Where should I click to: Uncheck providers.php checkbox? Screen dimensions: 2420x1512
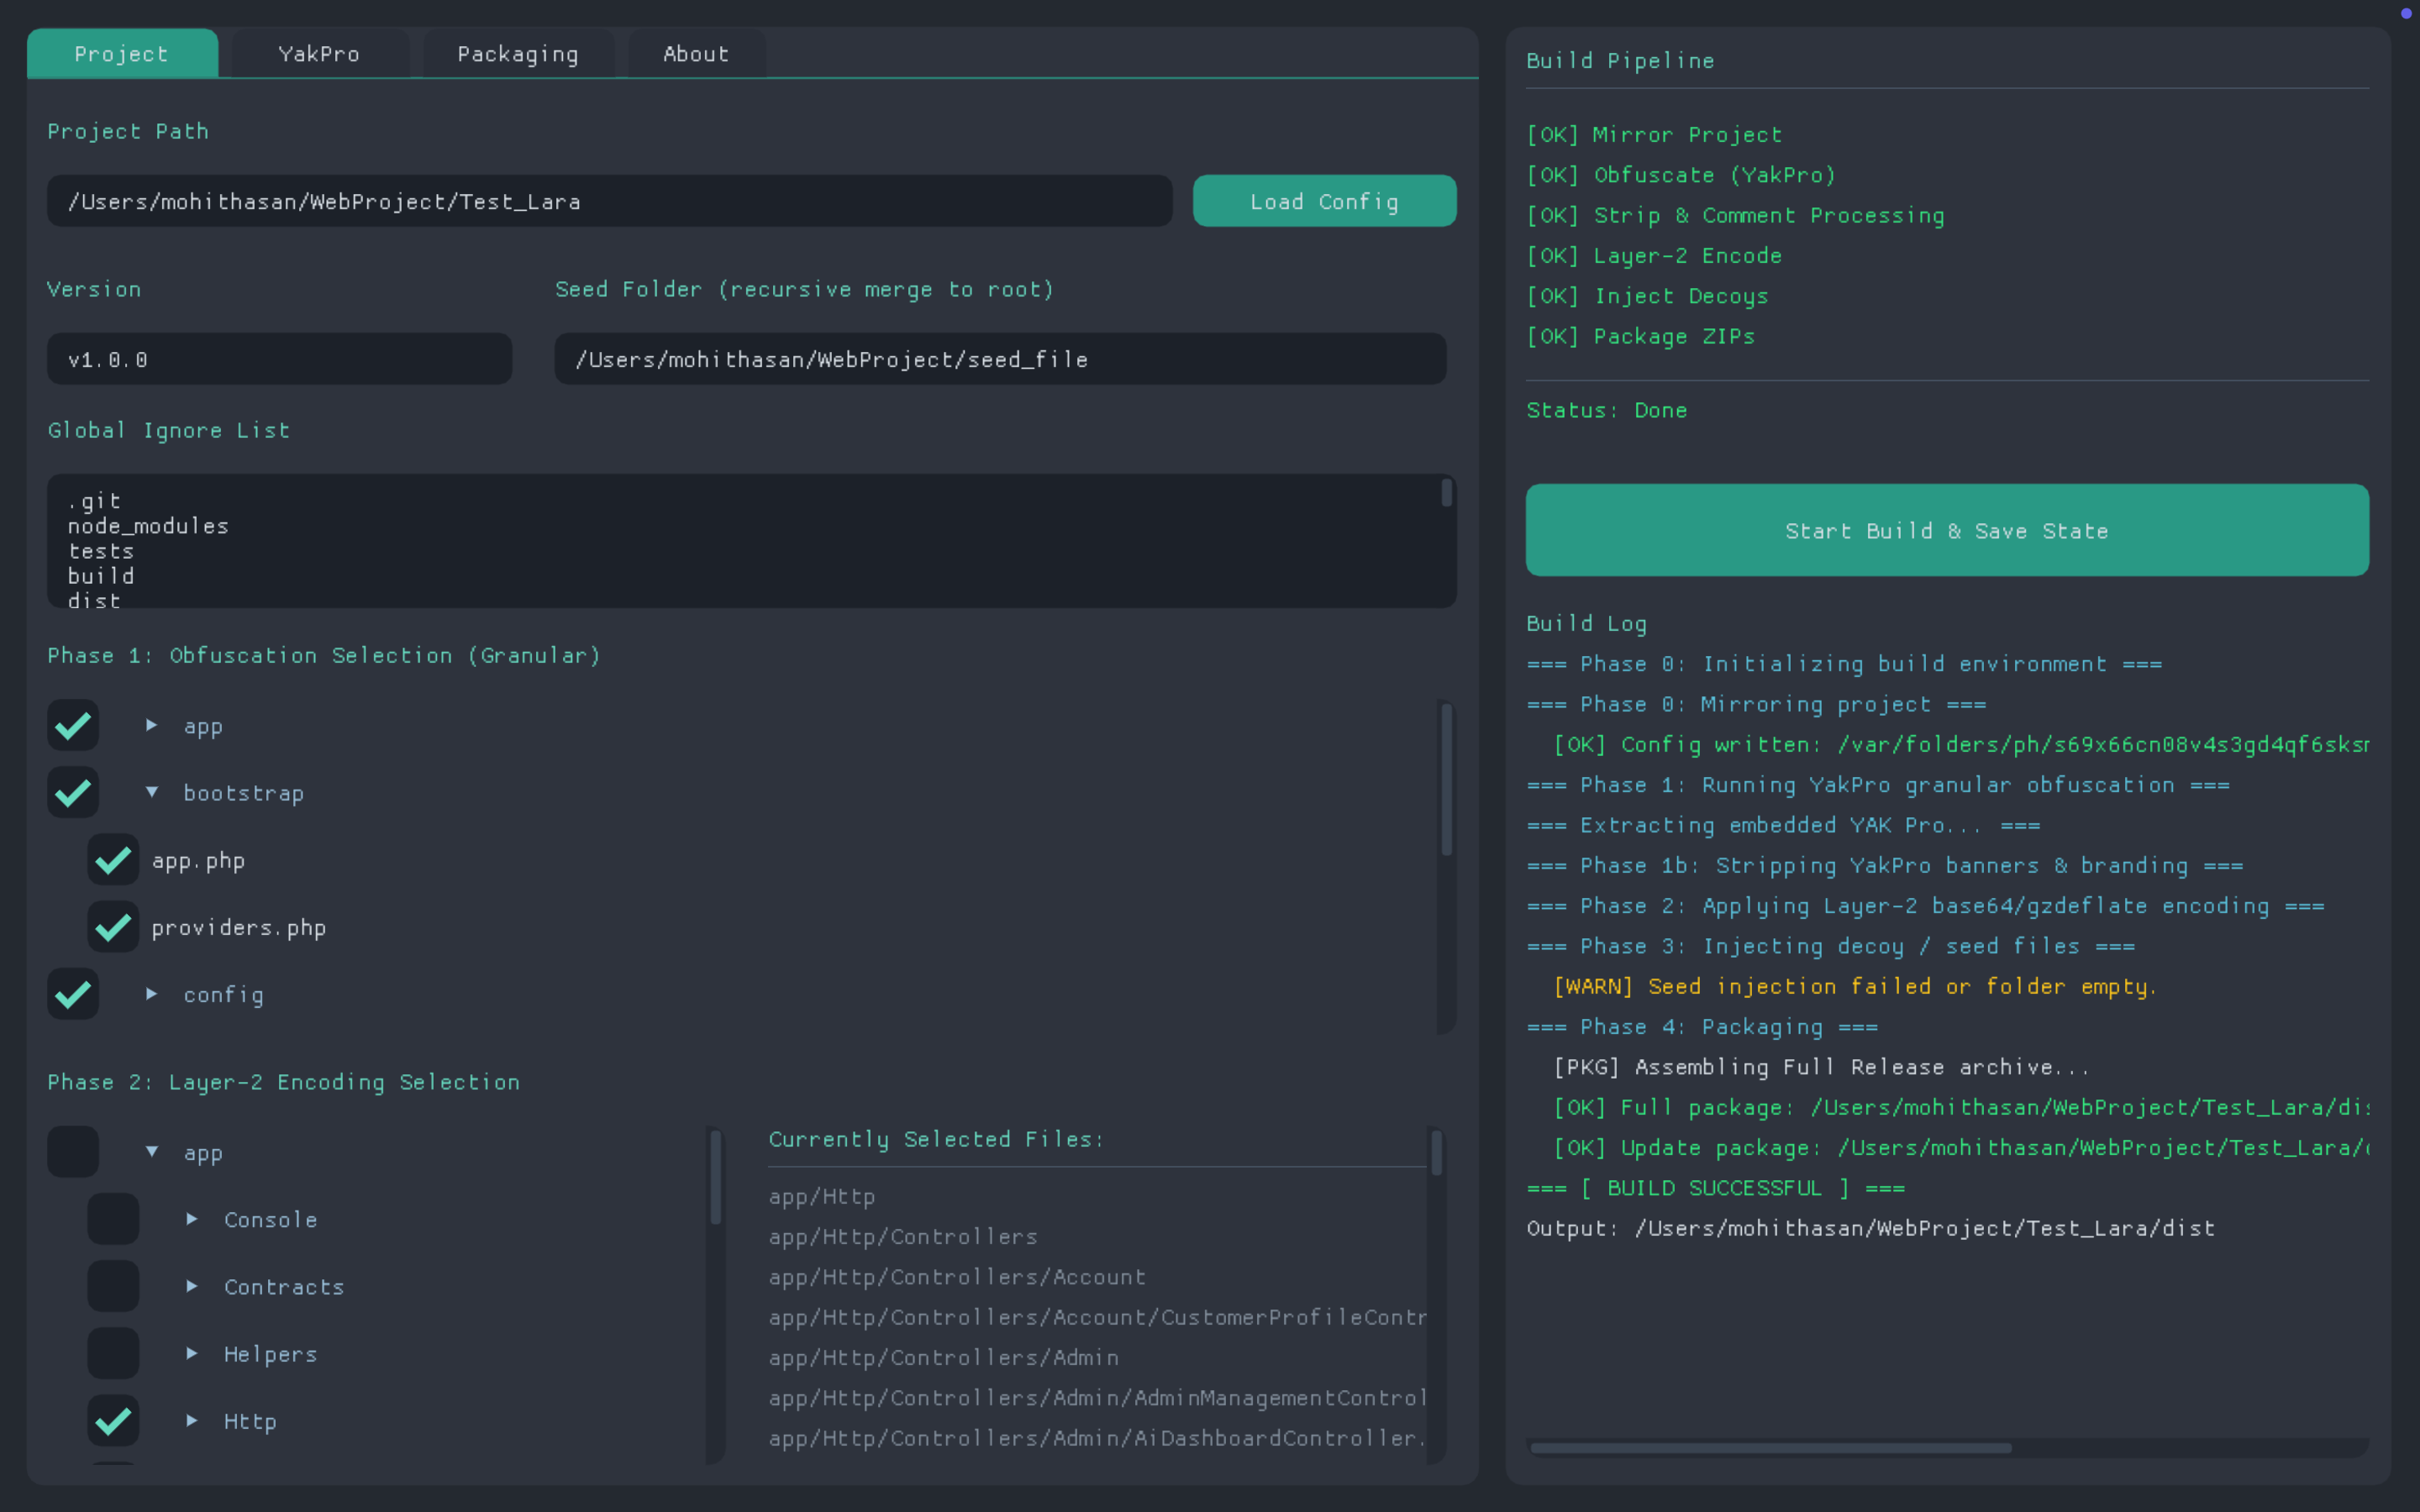pos(113,927)
